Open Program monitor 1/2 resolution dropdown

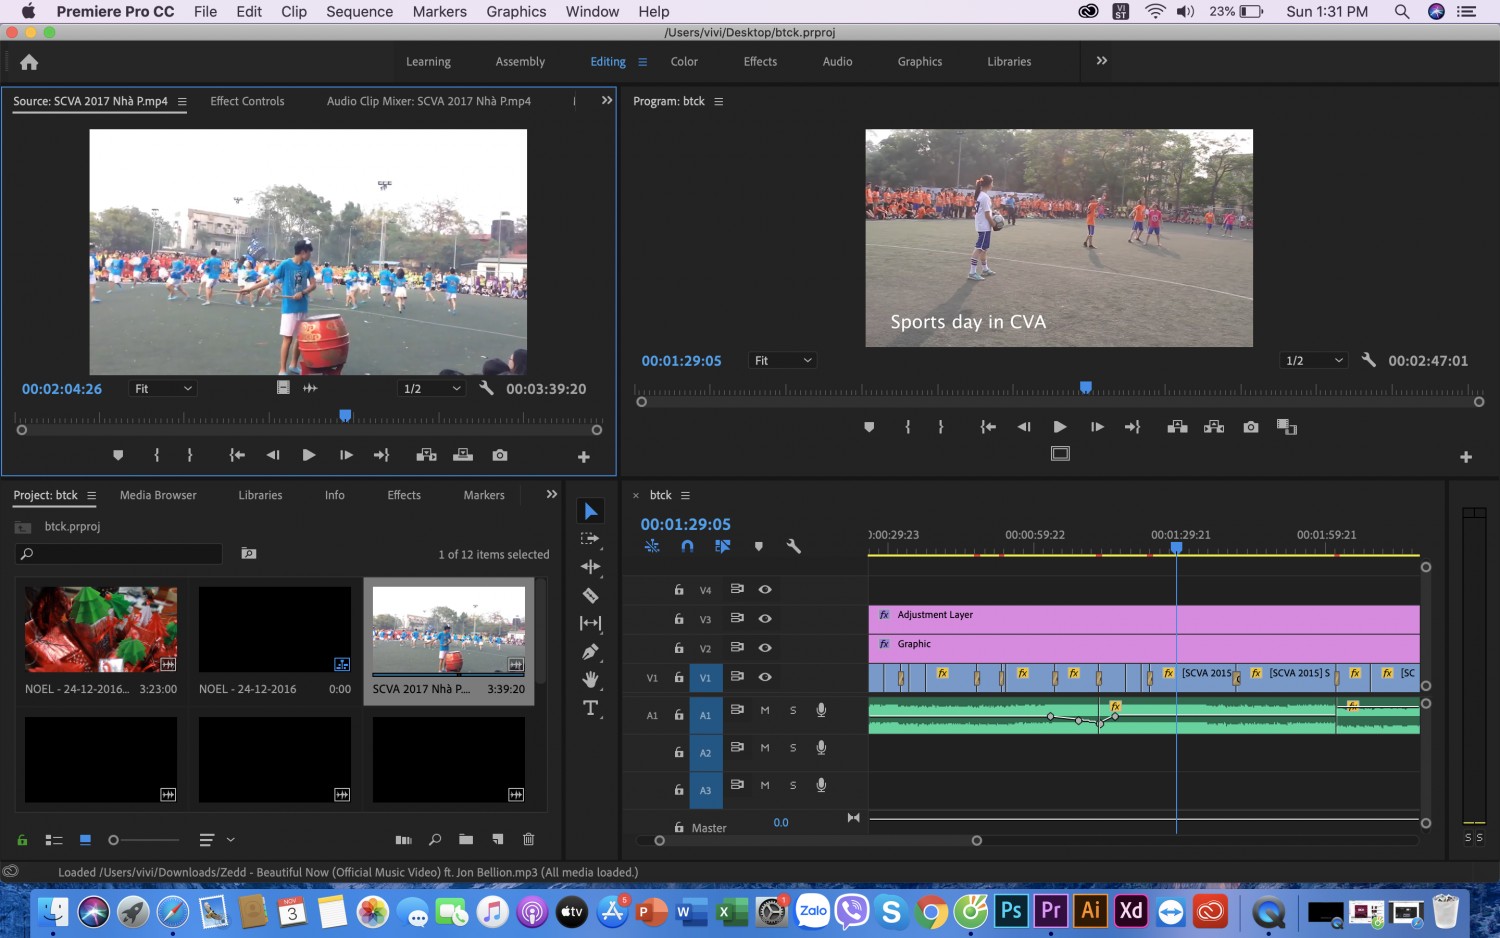click(x=1314, y=360)
